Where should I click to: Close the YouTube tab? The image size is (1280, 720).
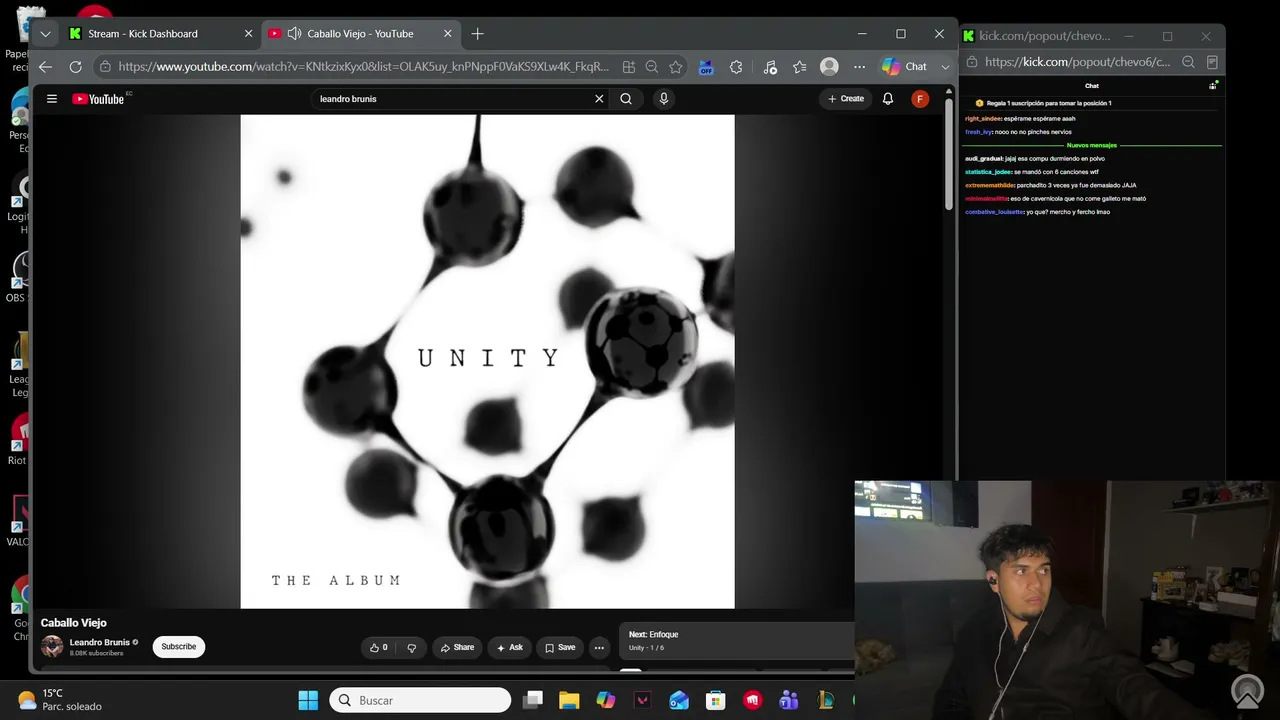[448, 34]
